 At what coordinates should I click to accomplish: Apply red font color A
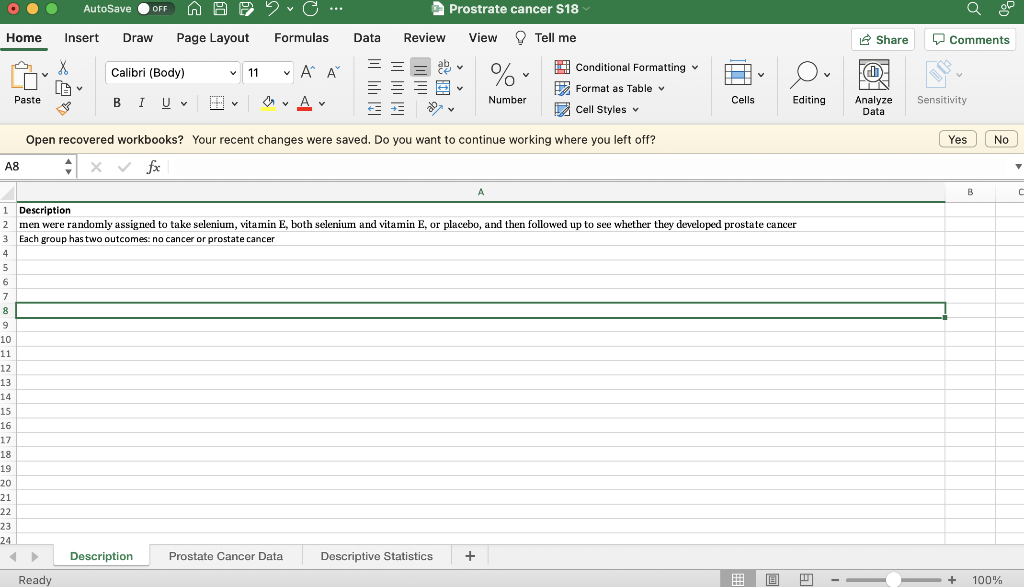(304, 103)
